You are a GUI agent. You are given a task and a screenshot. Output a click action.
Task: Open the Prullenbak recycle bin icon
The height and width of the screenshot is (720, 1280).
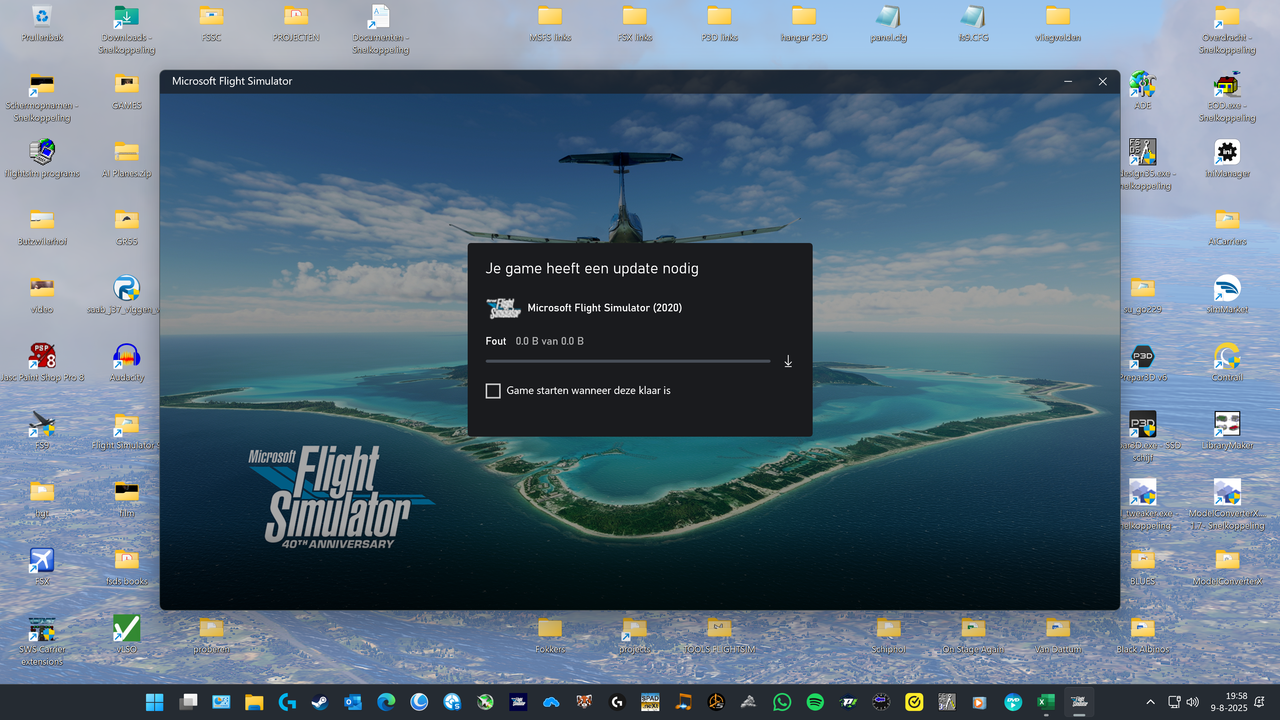pos(42,15)
